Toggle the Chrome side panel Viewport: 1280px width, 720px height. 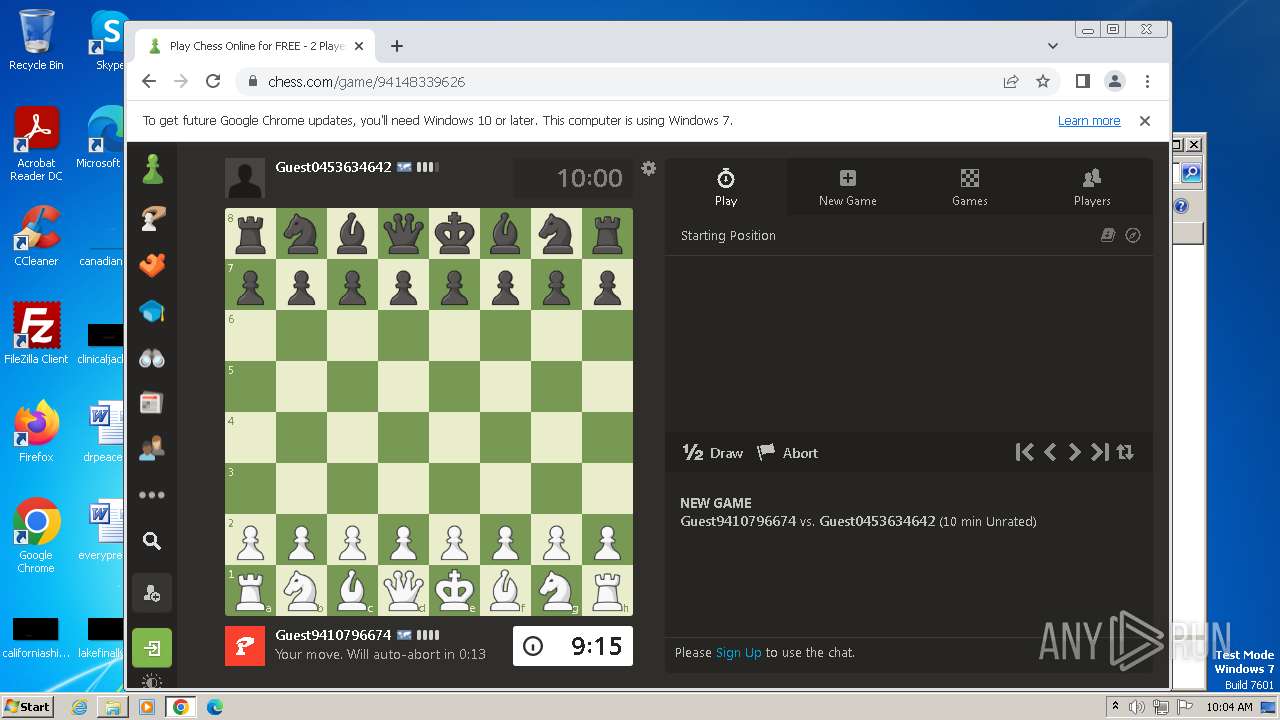[x=1082, y=82]
